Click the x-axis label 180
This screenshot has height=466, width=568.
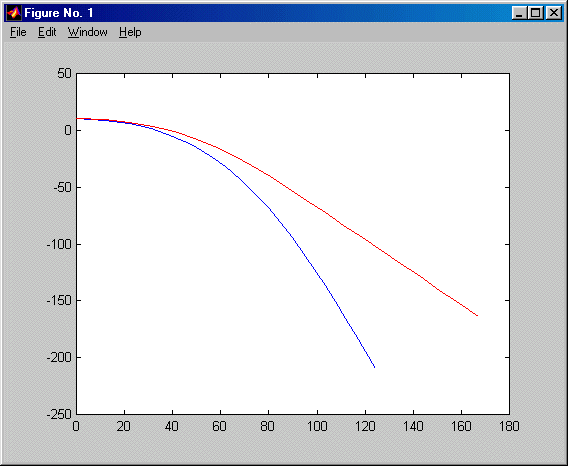point(509,426)
